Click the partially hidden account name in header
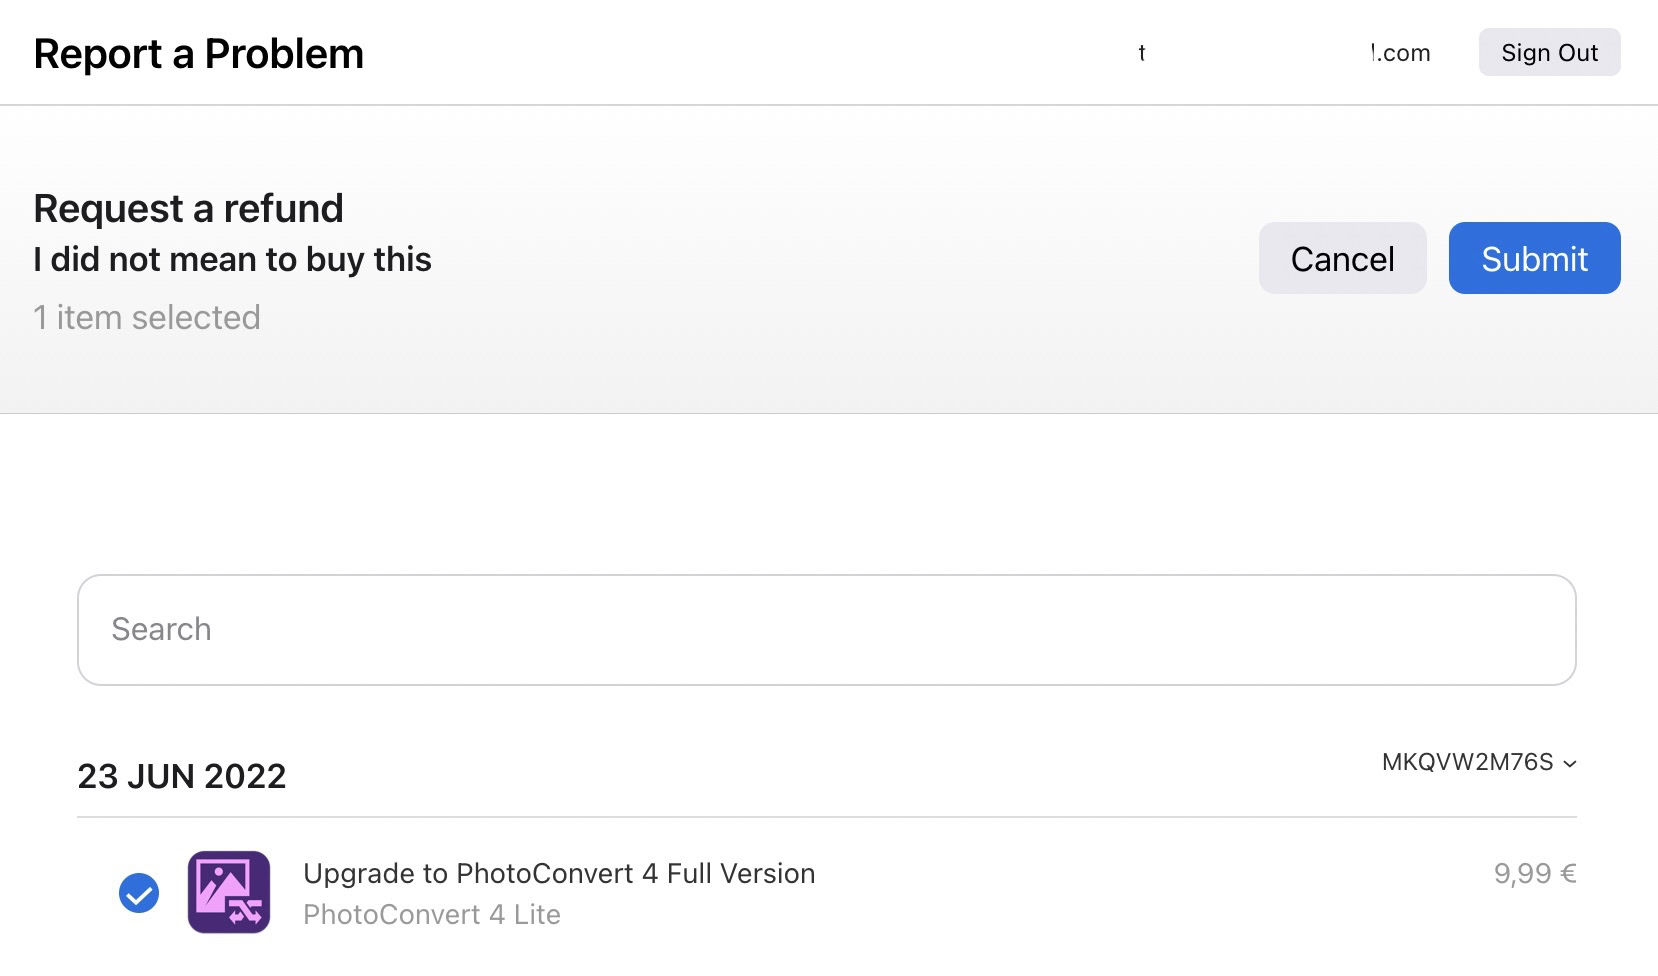 (1142, 53)
